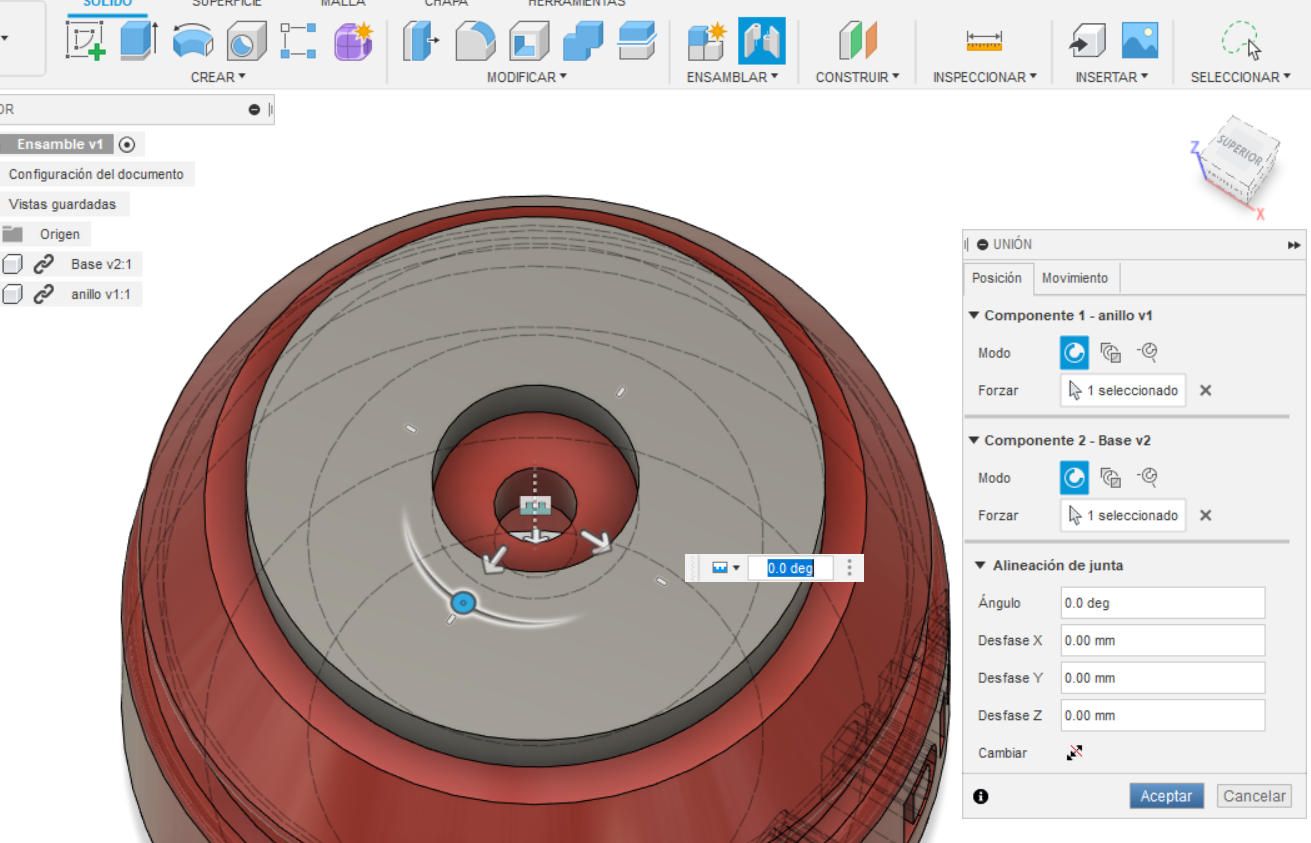Switch to the Movimiento tab
The width and height of the screenshot is (1311, 843).
[x=1075, y=278]
